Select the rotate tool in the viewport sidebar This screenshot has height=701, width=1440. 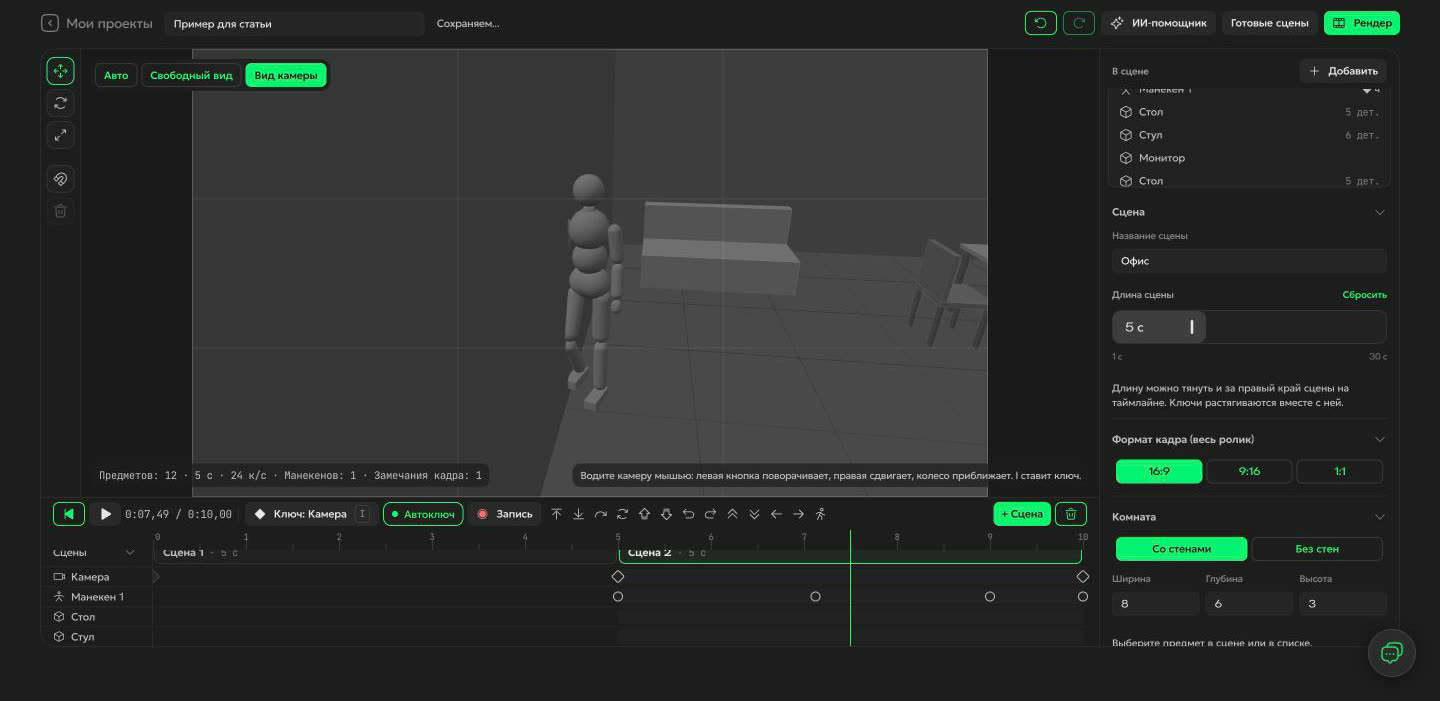[60, 103]
